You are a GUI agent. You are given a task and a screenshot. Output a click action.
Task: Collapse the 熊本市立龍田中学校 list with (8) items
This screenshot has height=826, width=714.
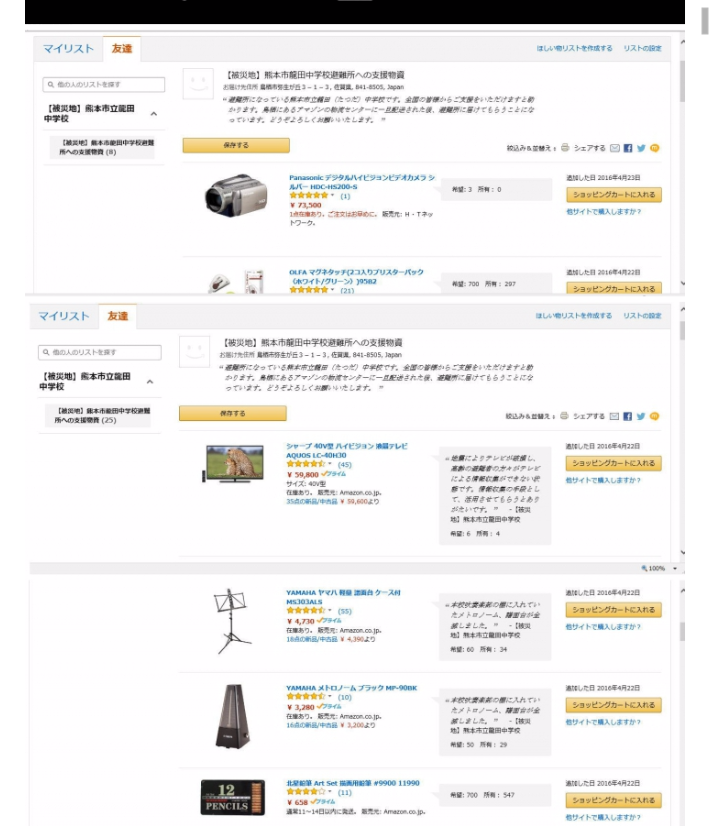click(x=153, y=113)
